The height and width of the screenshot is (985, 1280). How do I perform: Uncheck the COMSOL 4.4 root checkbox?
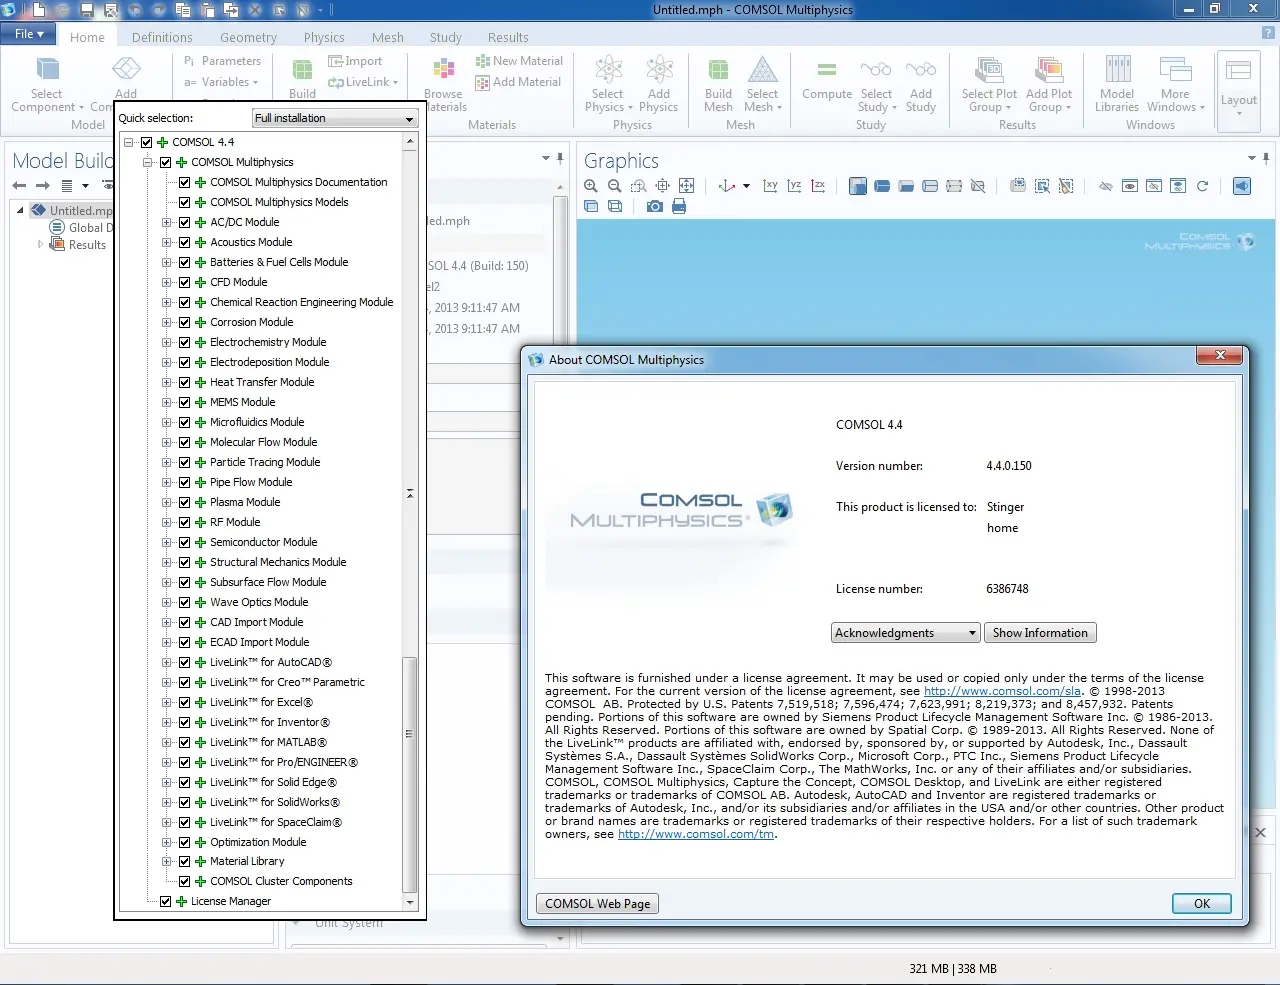click(147, 142)
